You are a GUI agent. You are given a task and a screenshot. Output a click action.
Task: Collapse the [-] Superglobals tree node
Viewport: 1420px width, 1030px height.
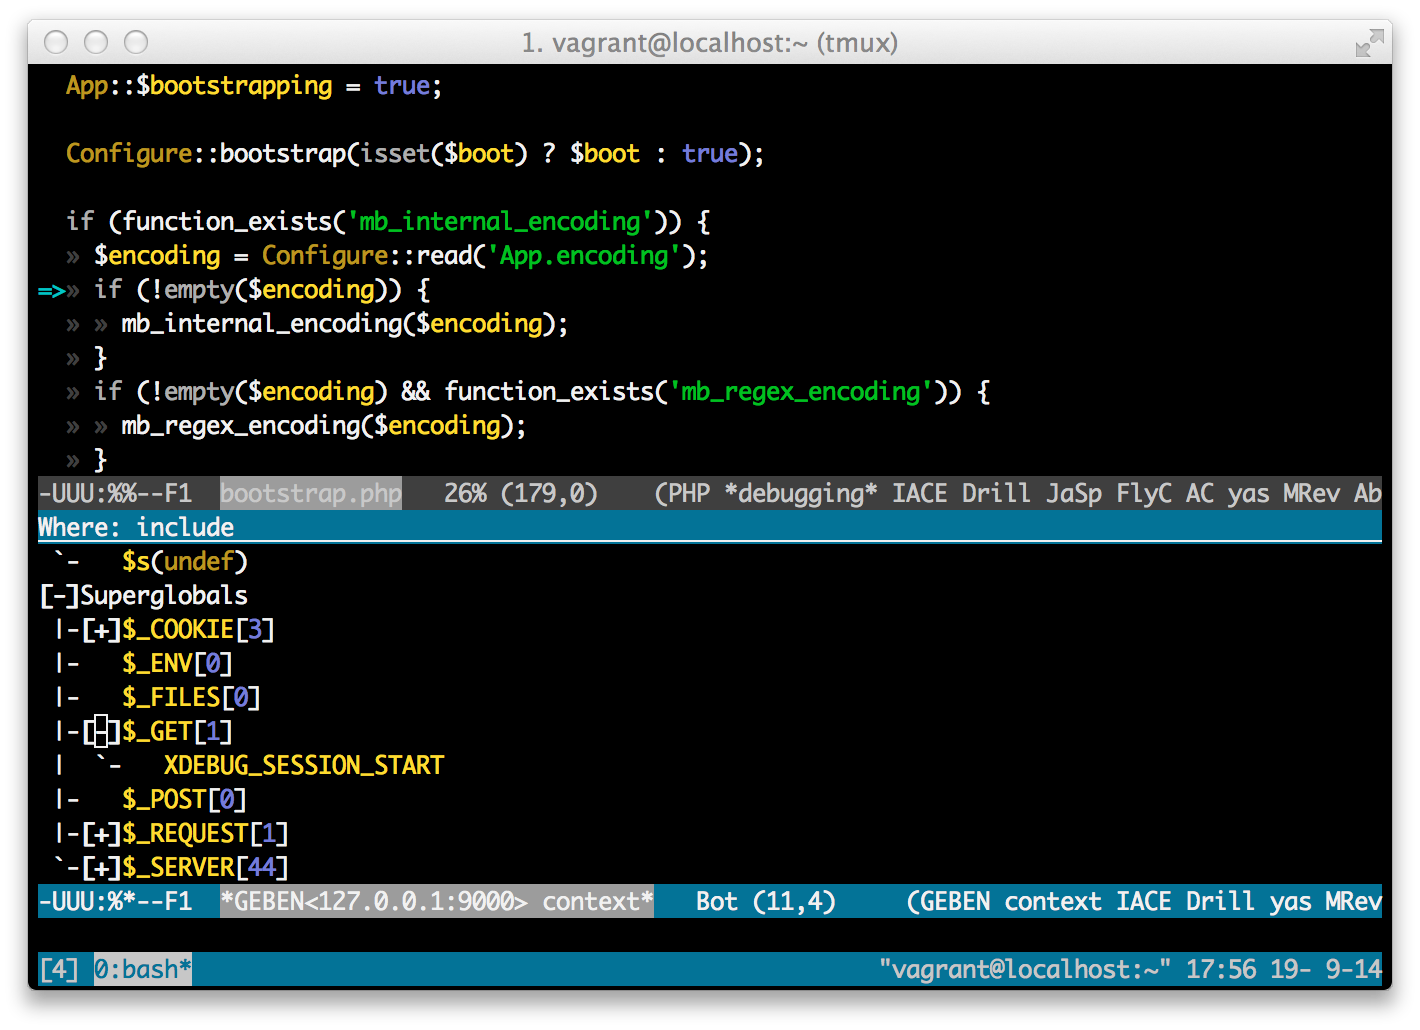coord(59,596)
